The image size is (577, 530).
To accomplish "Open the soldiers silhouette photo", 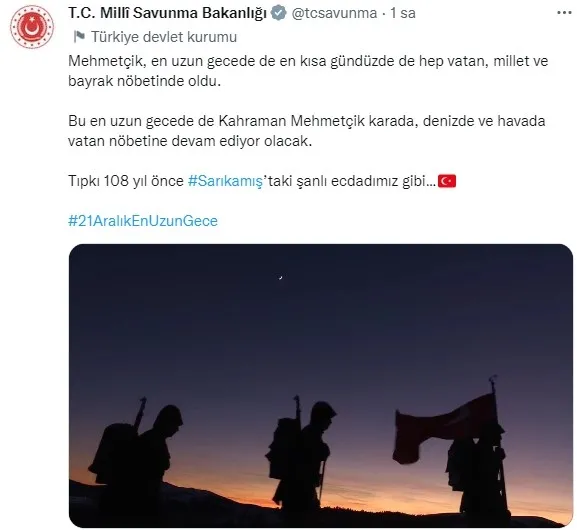I will [x=321, y=386].
